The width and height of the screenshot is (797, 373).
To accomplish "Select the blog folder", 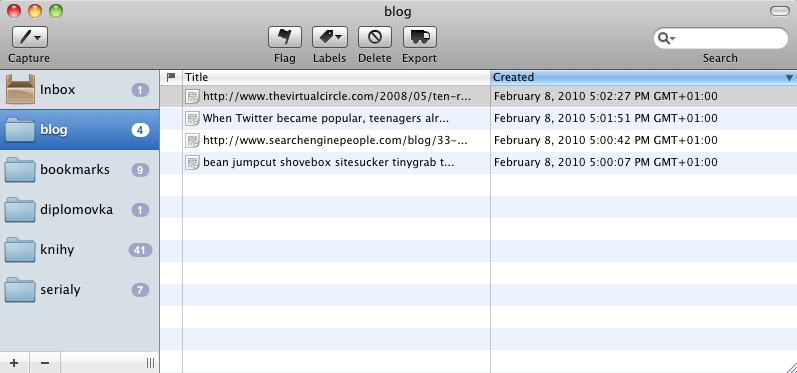I will [80, 130].
